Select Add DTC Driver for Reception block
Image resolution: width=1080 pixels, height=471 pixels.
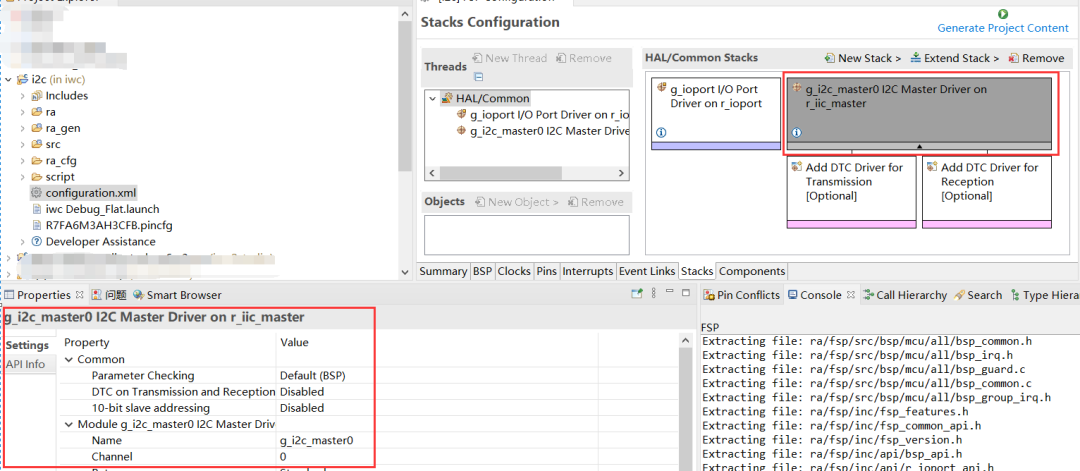pyautogui.click(x=987, y=191)
